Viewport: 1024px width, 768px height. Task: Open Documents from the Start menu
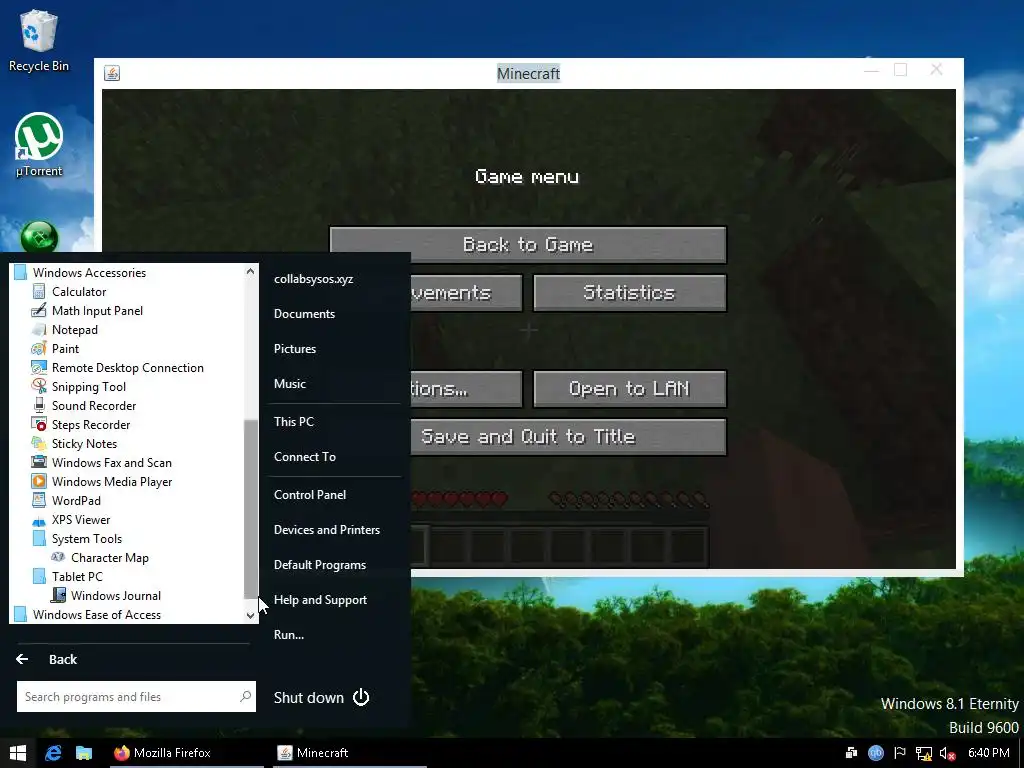pyautogui.click(x=304, y=314)
